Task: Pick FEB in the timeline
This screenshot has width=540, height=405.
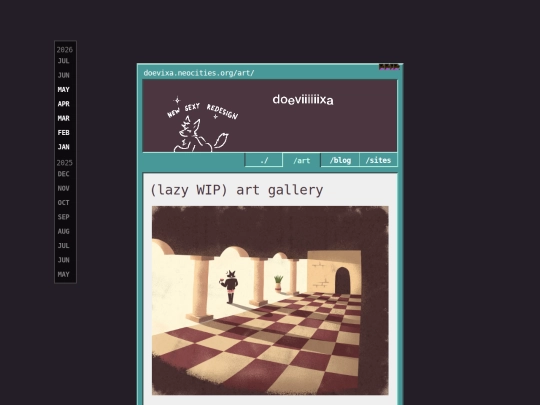Action: pyautogui.click(x=64, y=133)
